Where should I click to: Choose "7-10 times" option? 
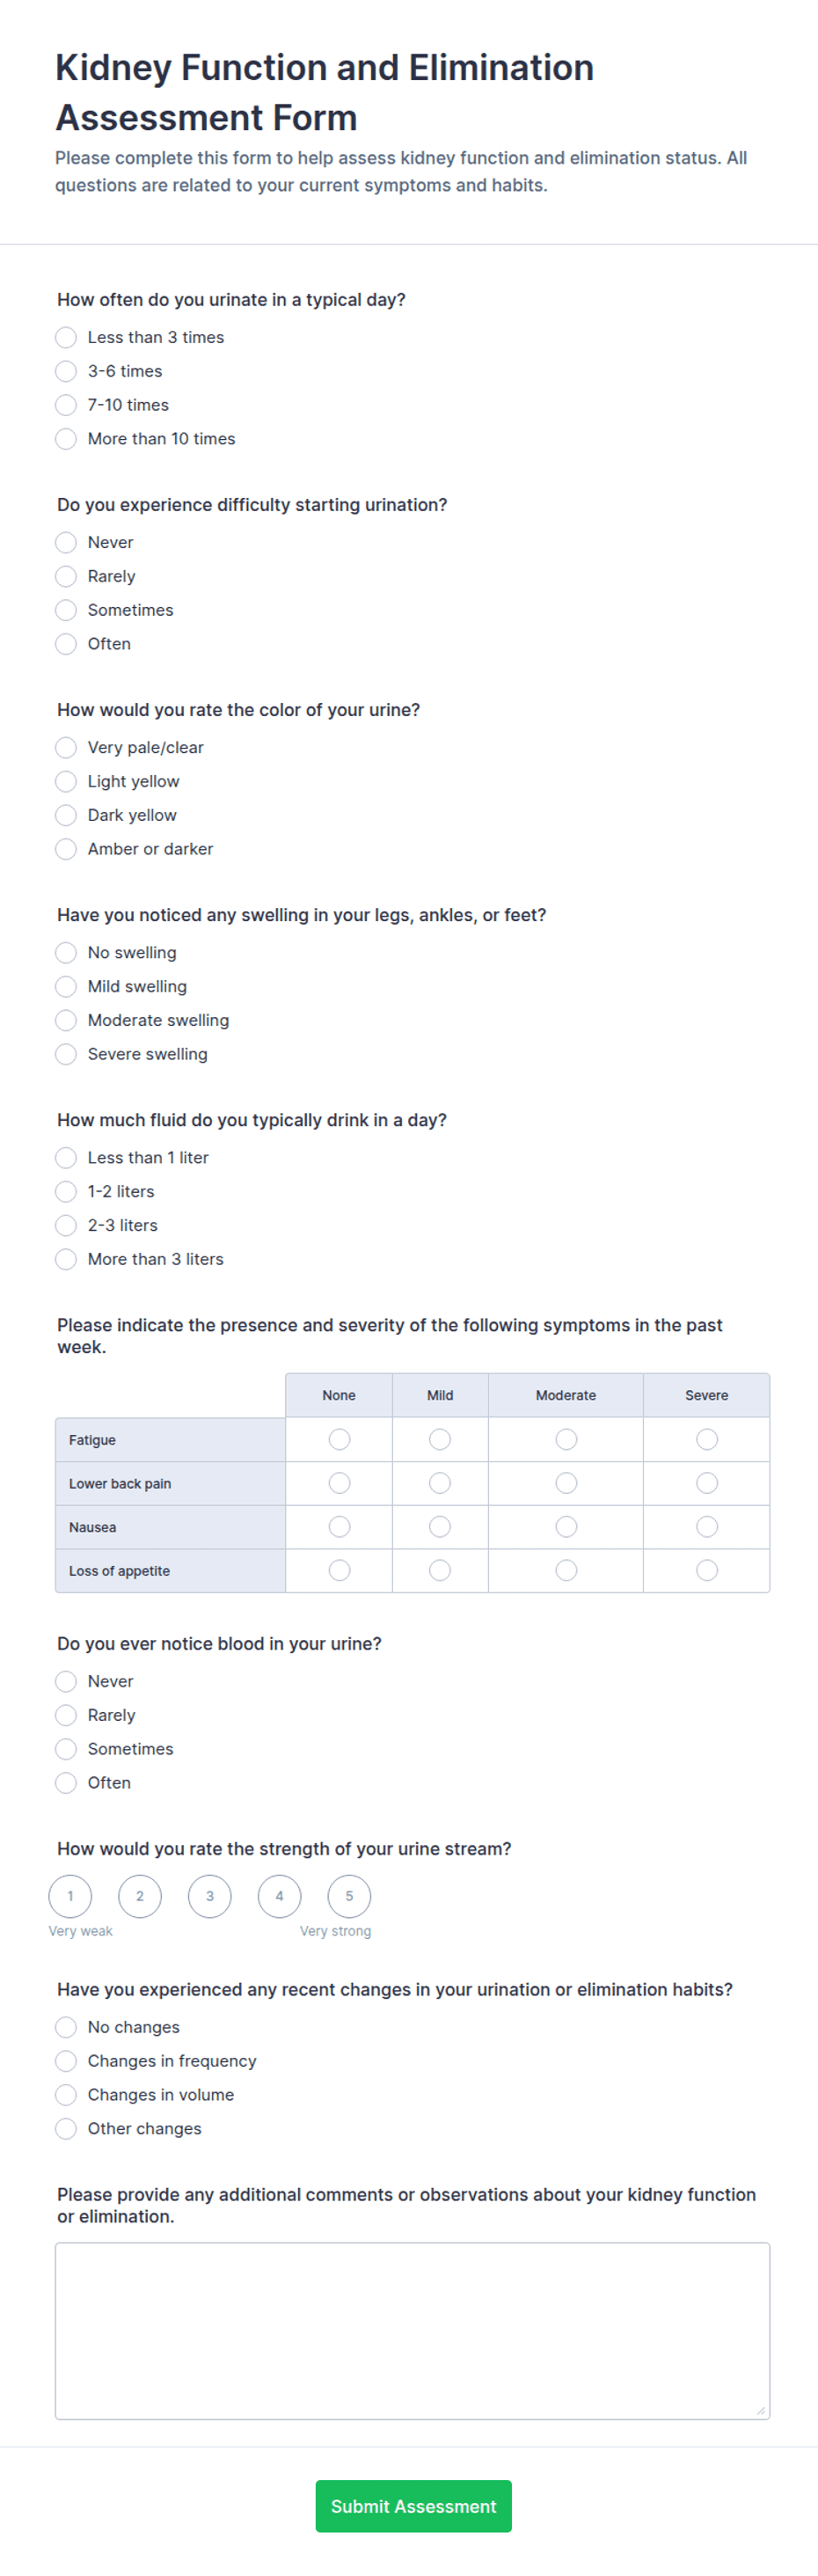66,405
